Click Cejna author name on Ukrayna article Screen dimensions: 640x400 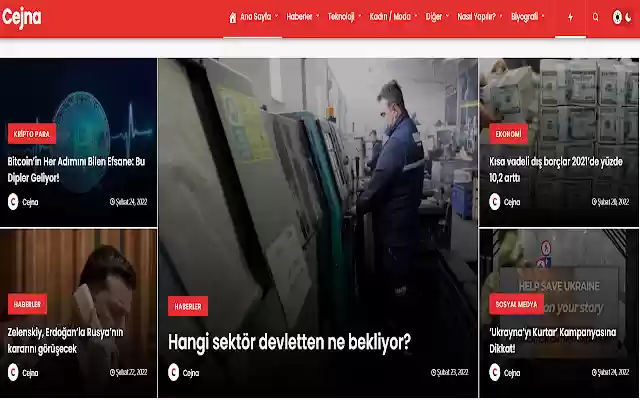512,373
